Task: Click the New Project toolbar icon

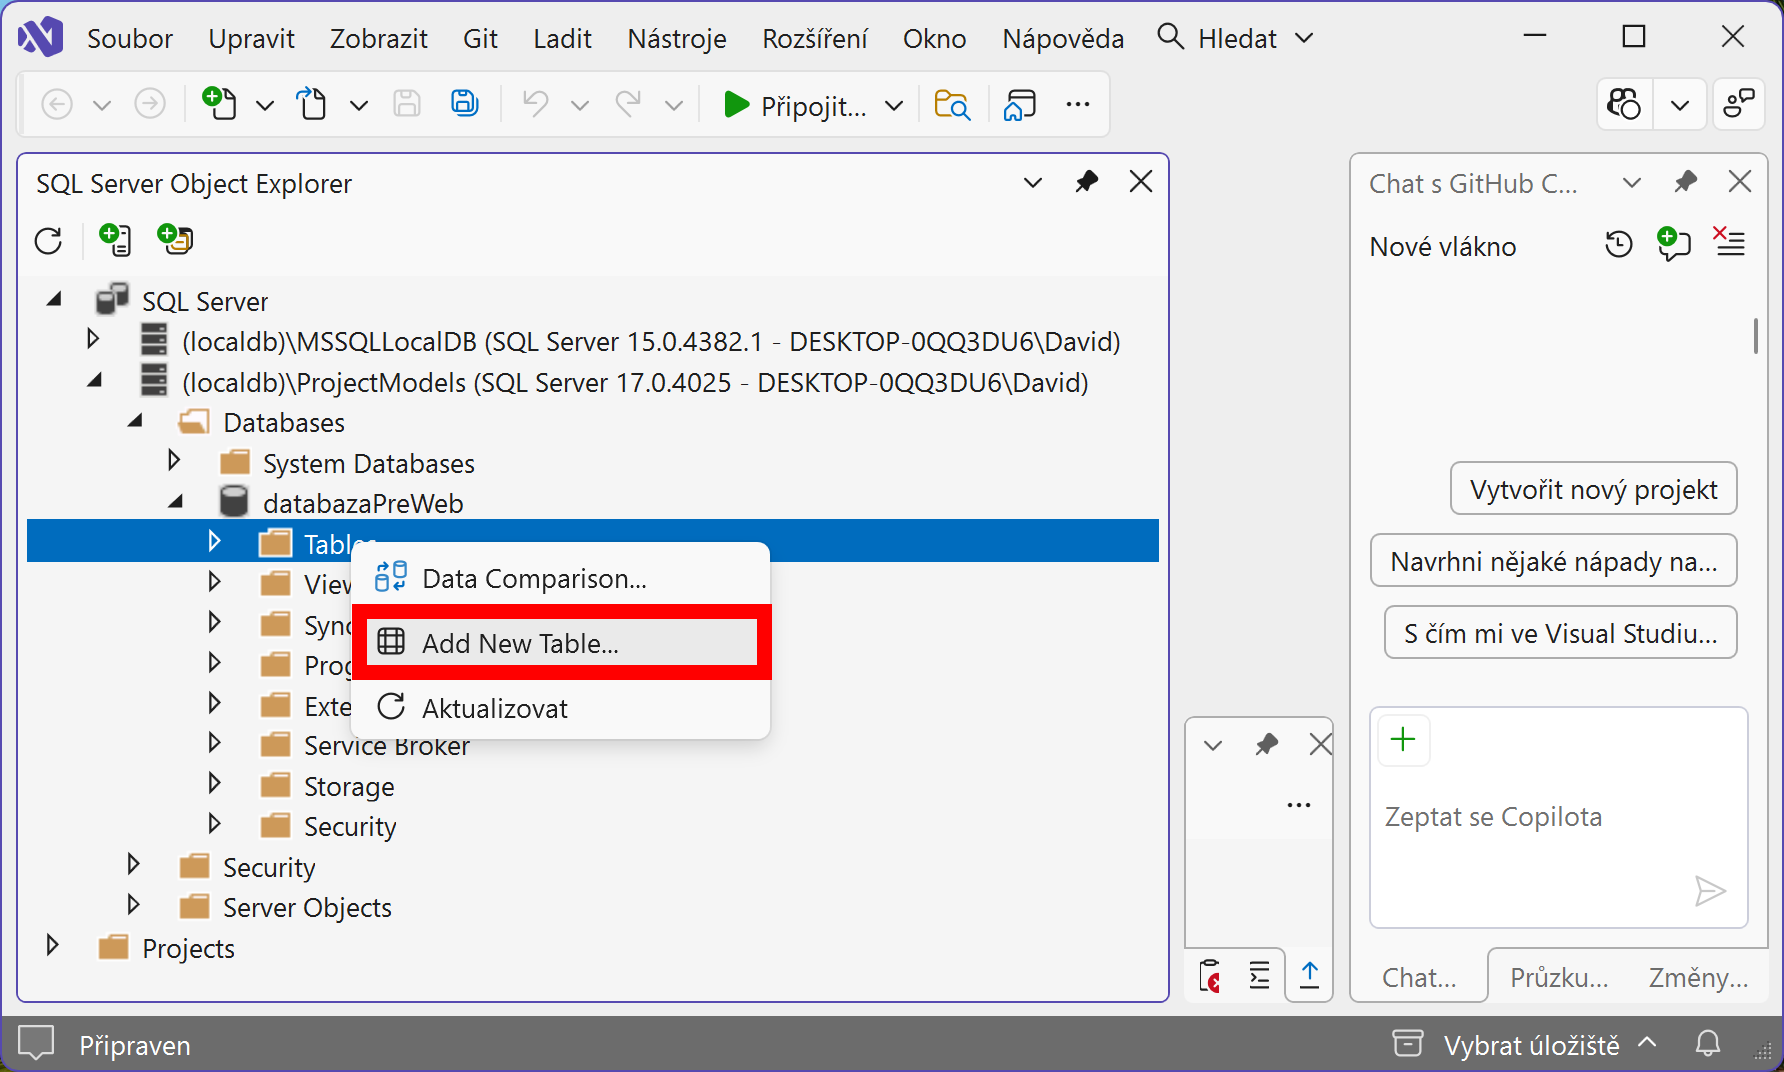Action: 219,103
